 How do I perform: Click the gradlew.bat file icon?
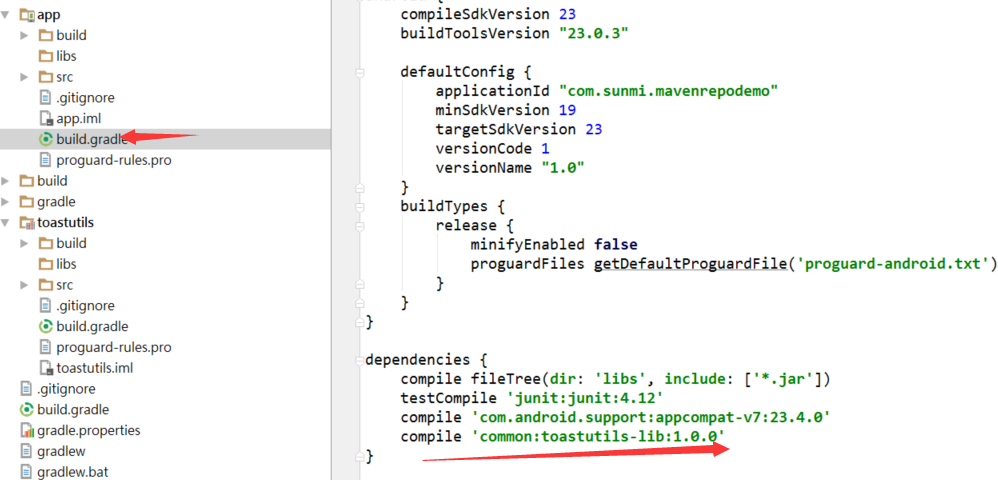(26, 472)
